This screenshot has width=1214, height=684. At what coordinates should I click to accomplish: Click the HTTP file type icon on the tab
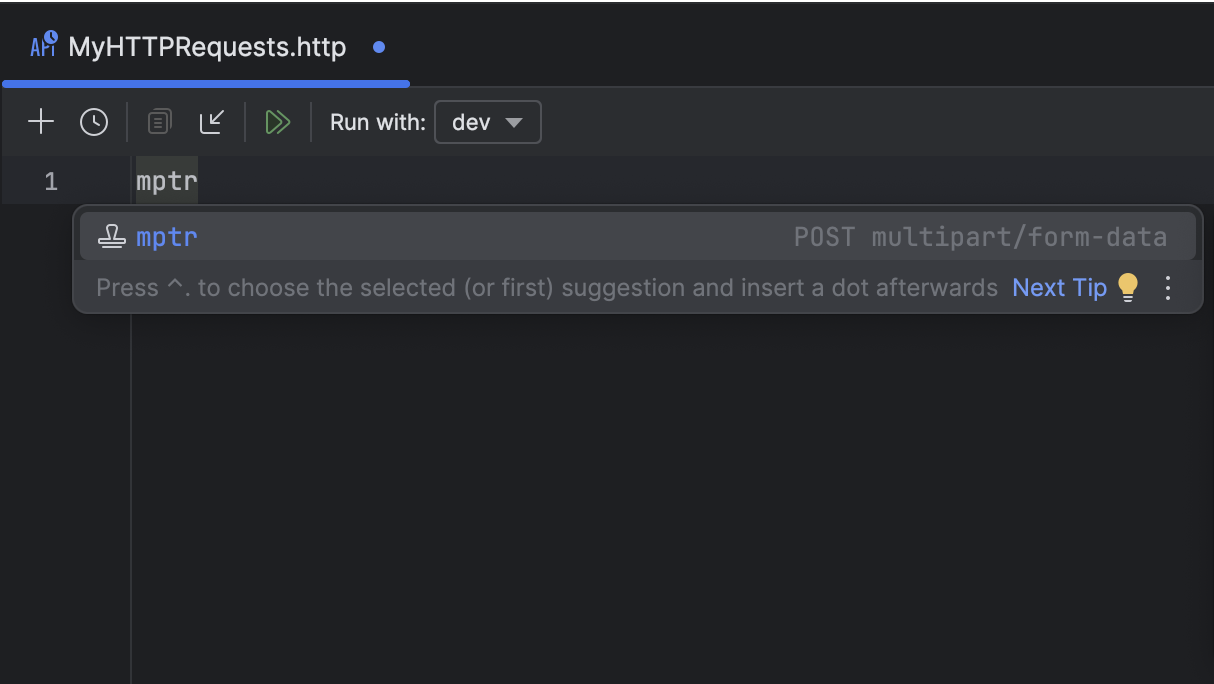click(x=43, y=45)
